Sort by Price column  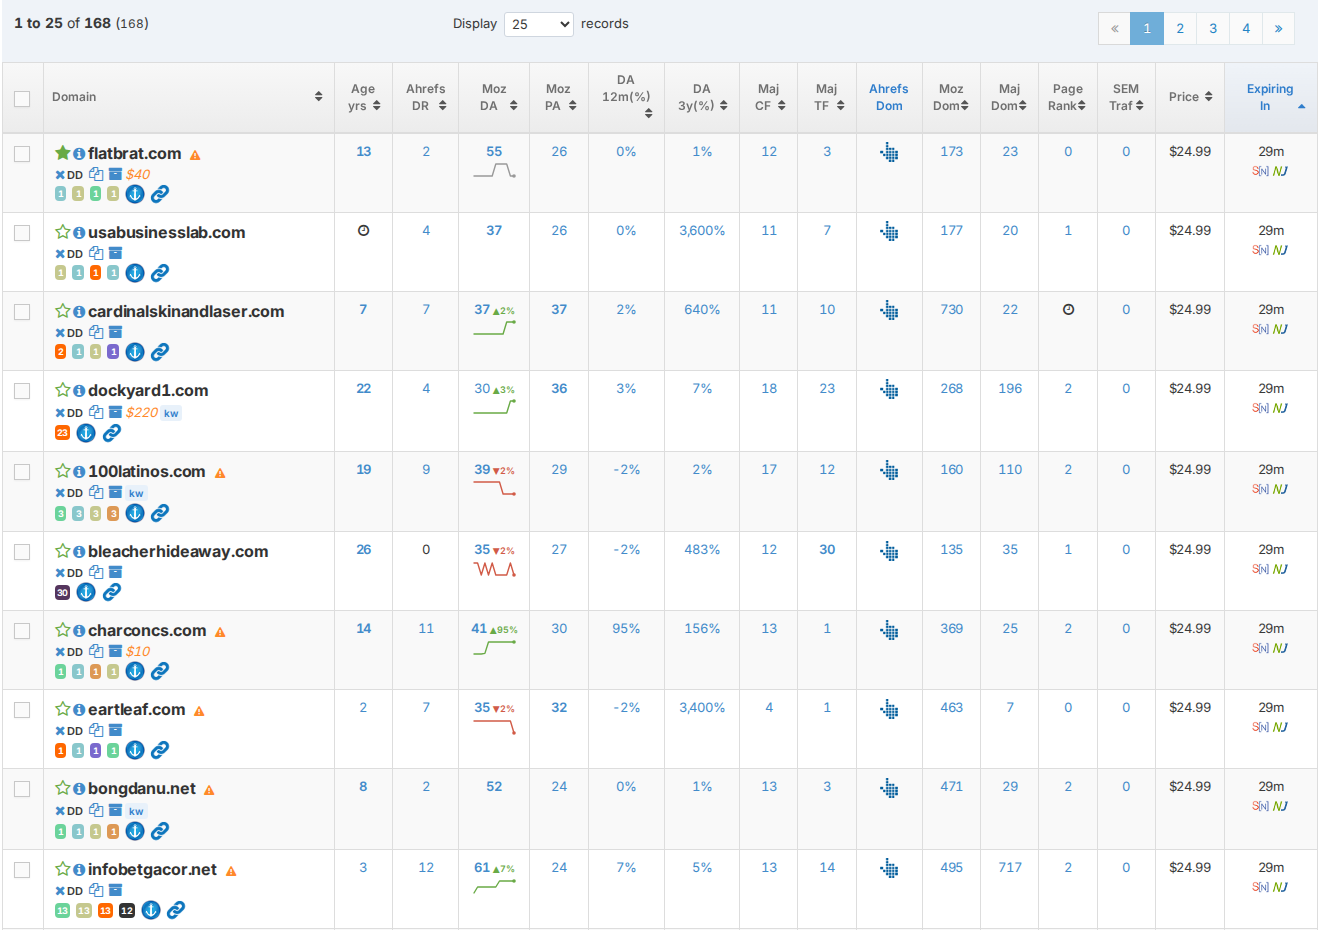[x=1190, y=97]
